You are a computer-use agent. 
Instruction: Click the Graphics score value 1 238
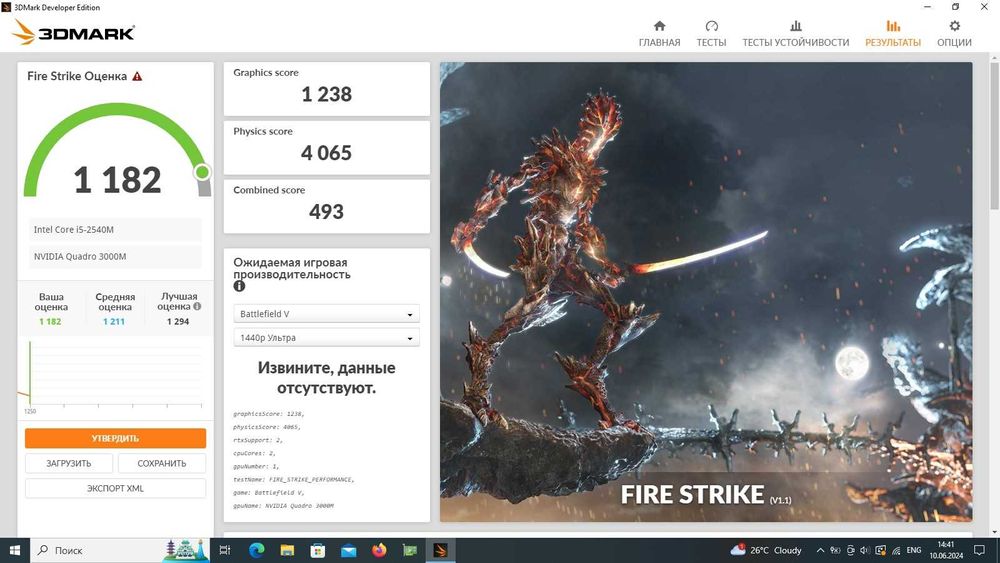point(327,94)
